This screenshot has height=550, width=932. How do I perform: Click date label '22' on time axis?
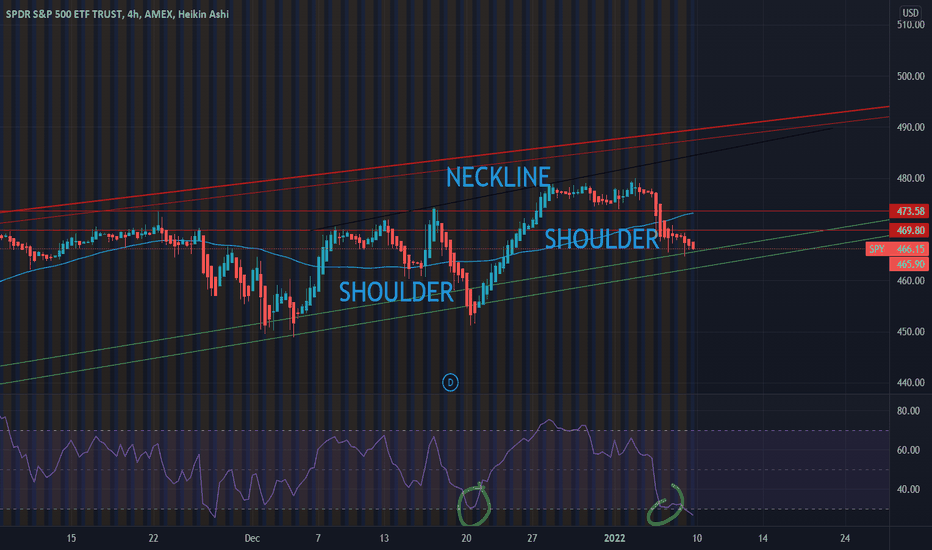coord(153,538)
